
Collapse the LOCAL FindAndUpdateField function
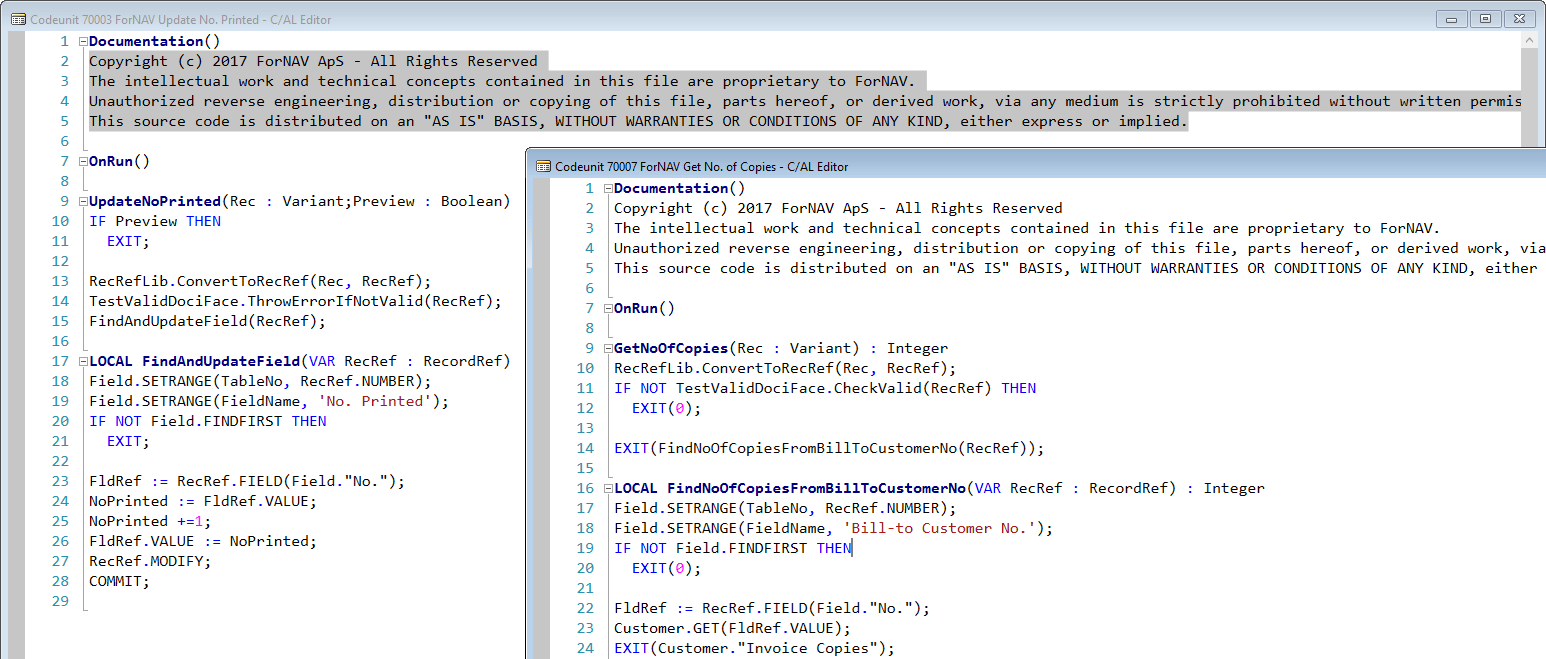pyautogui.click(x=83, y=362)
